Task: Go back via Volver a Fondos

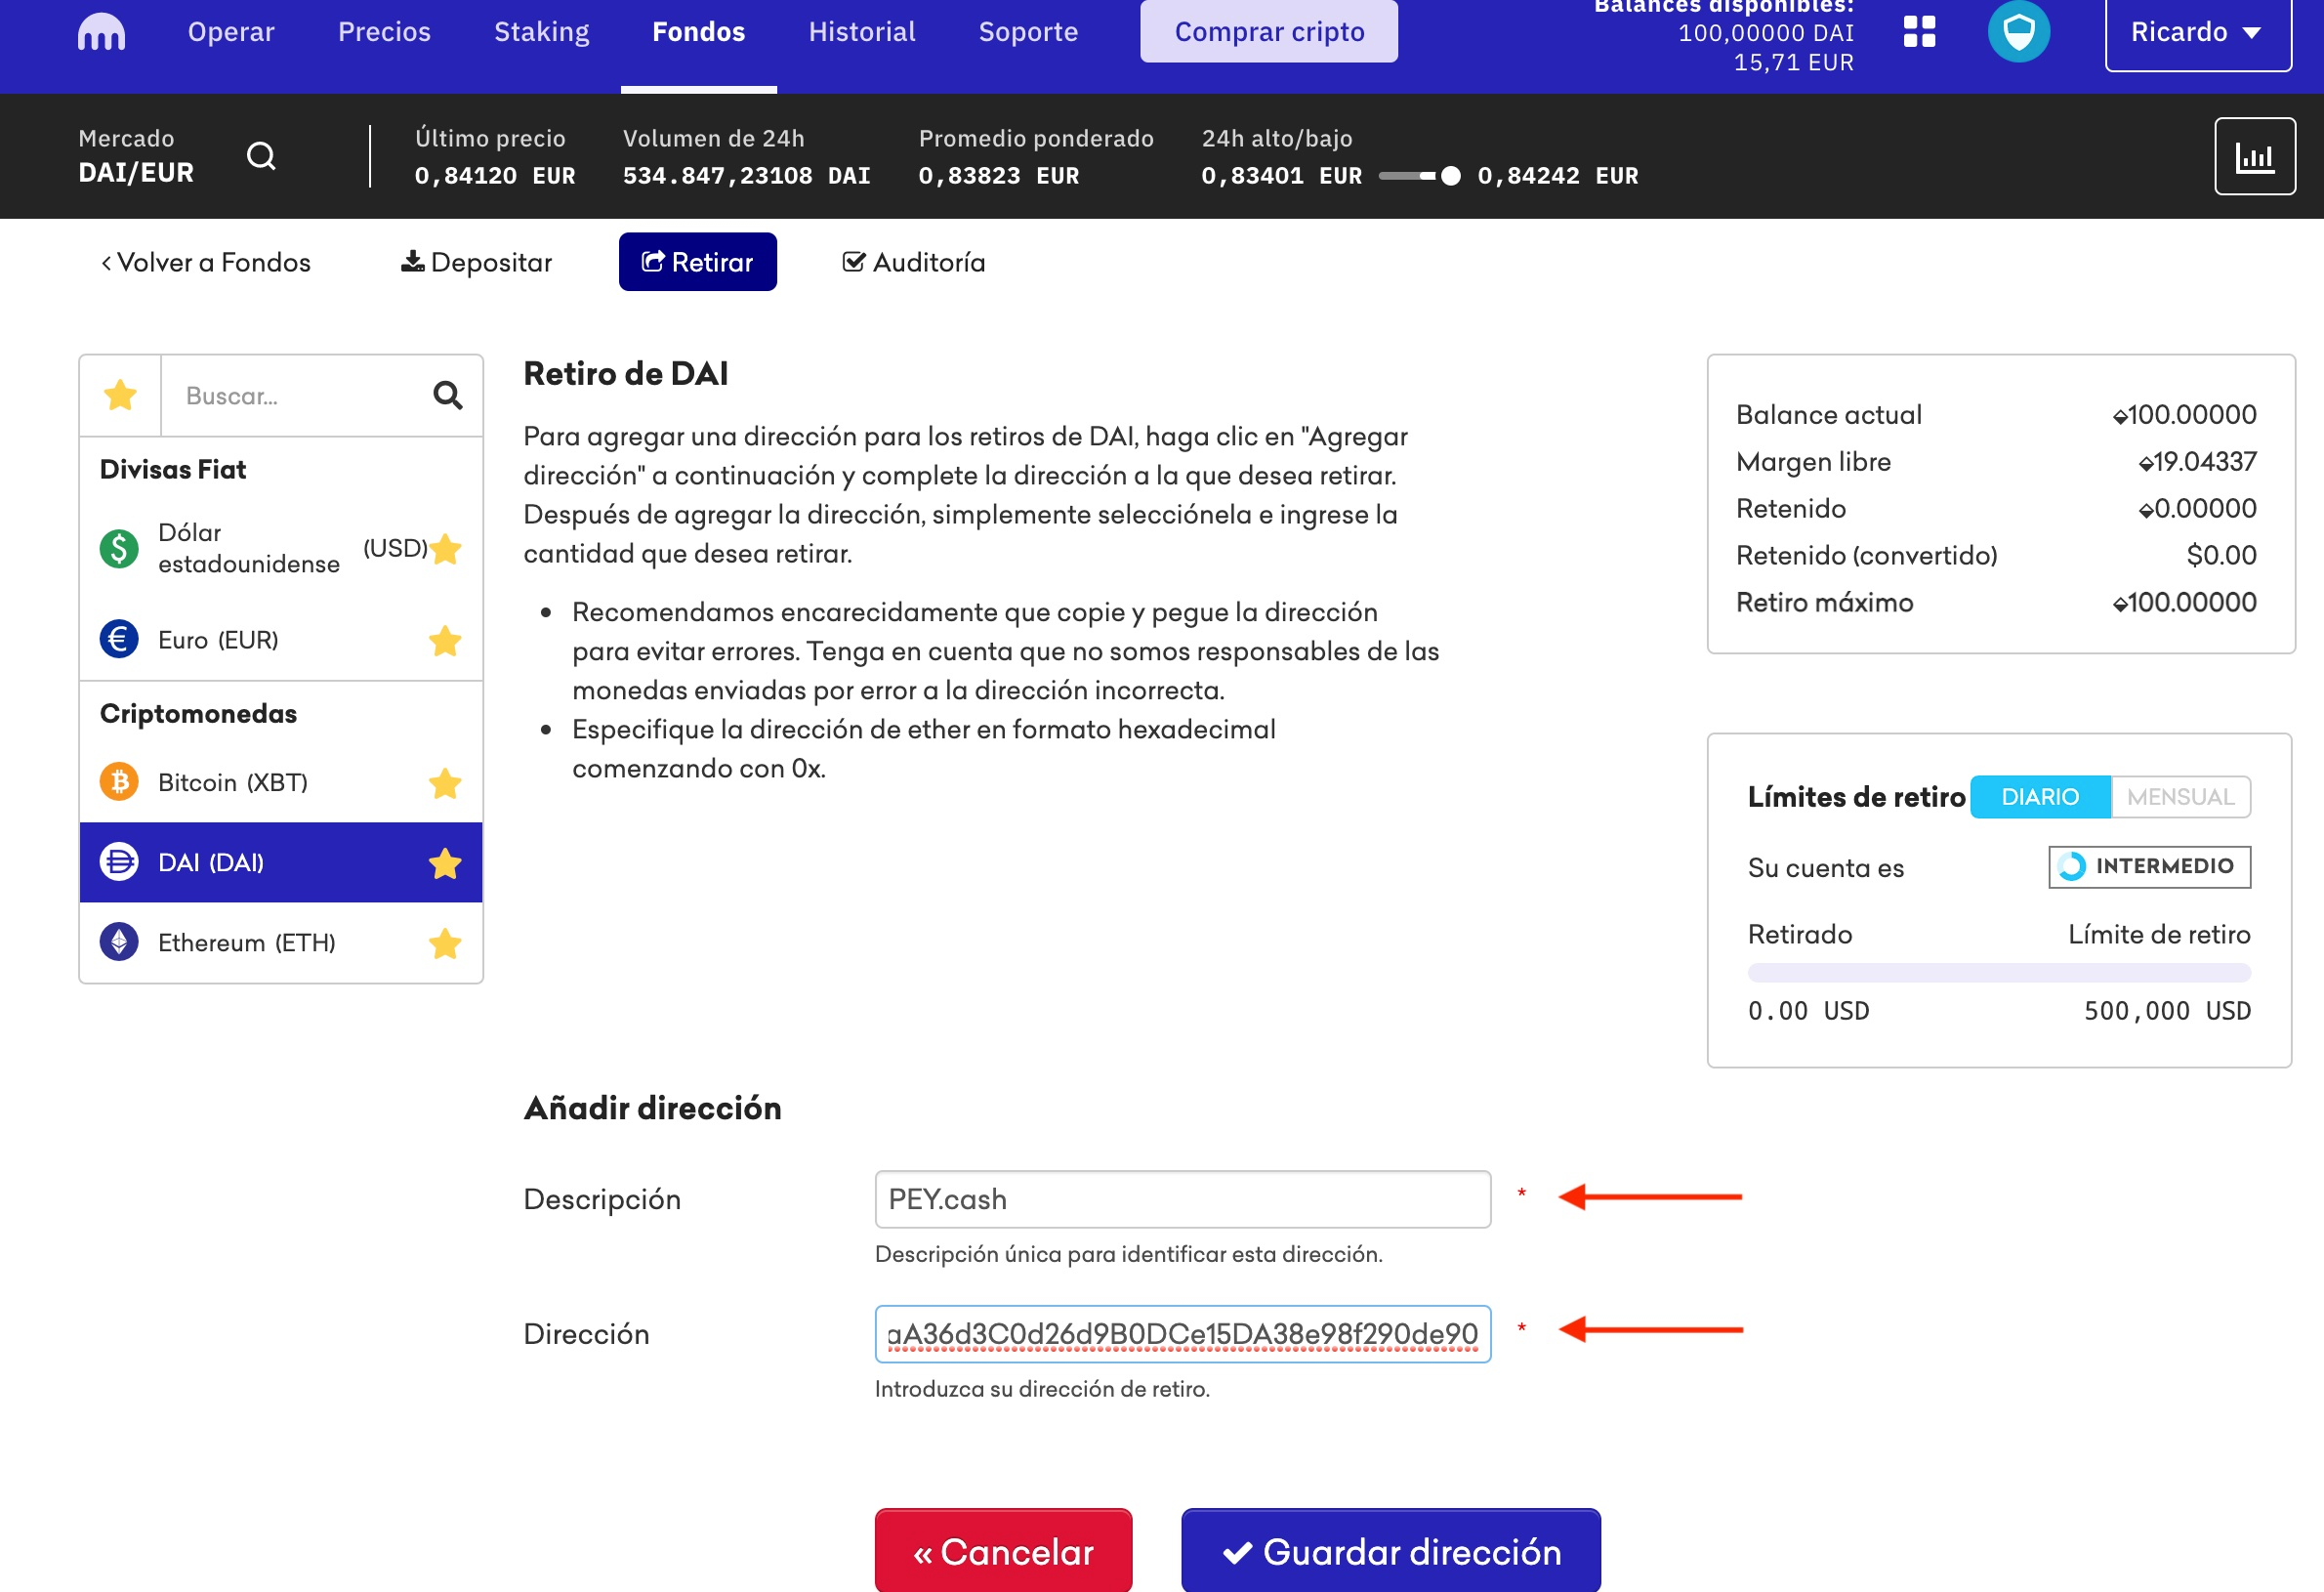Action: coord(206,262)
